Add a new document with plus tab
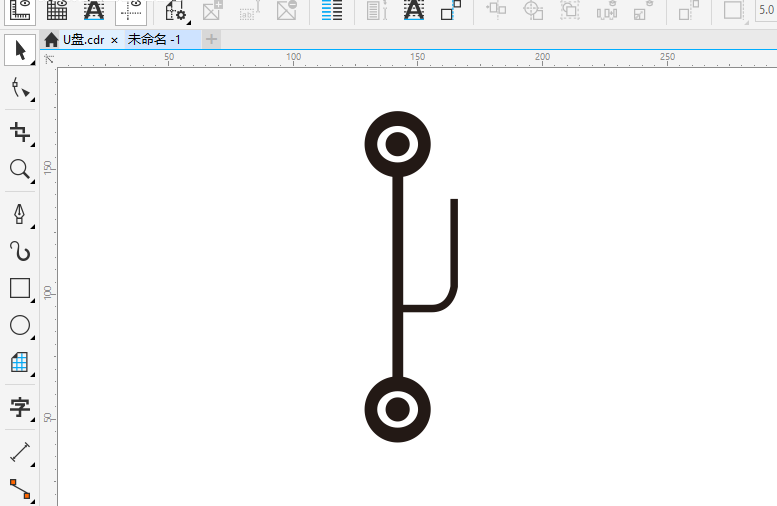The image size is (777, 506). click(212, 40)
